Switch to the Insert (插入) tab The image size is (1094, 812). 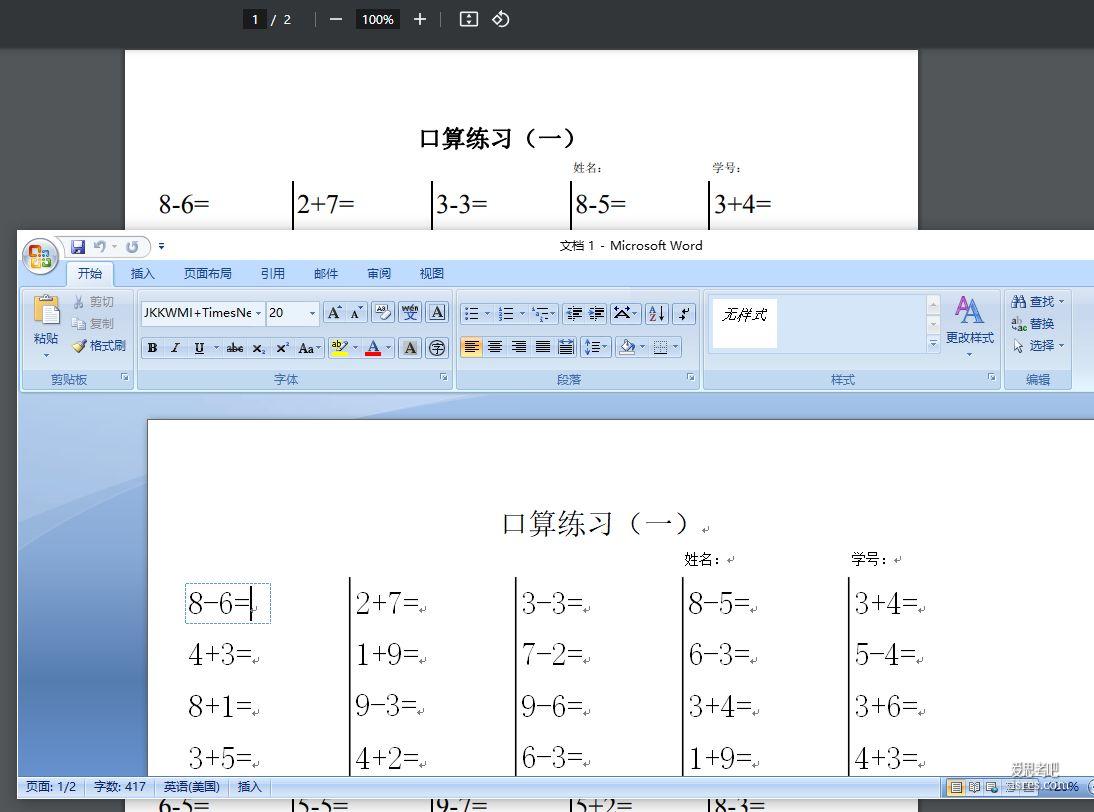pos(143,273)
